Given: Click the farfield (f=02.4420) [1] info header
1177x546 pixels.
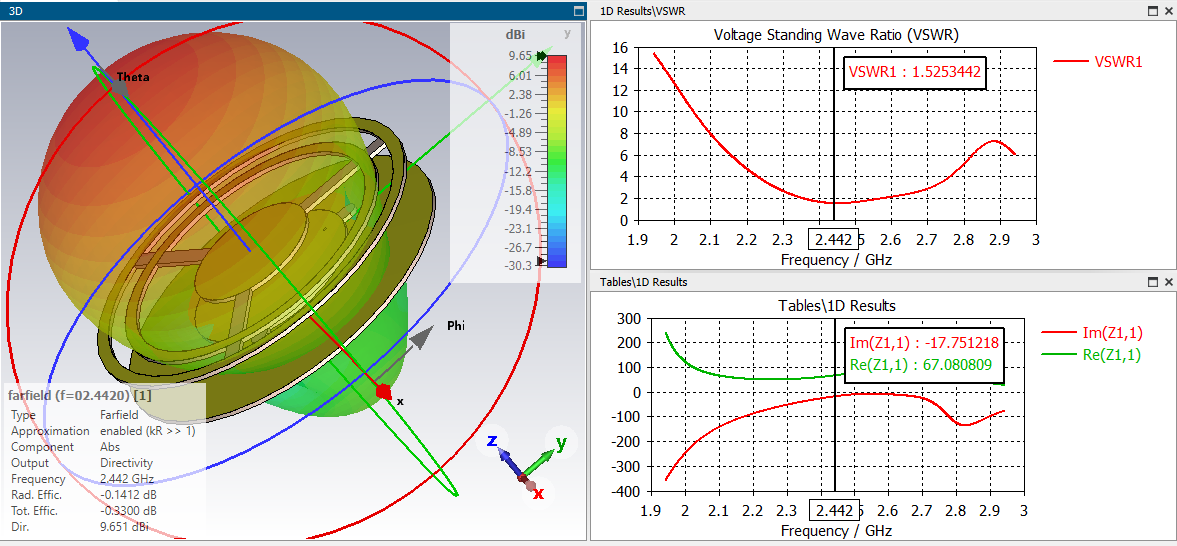Looking at the screenshot, I should click(80, 395).
